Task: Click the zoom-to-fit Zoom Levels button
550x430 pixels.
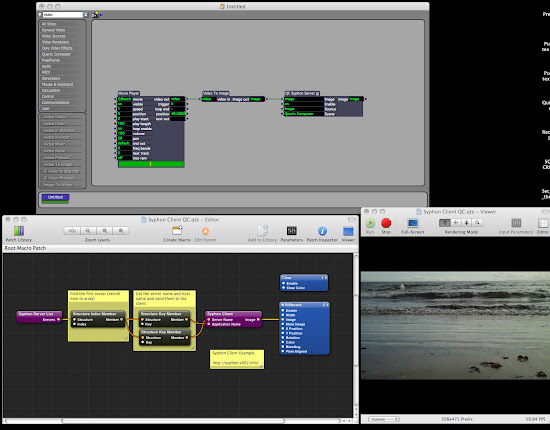Action: pyautogui.click(x=72, y=231)
